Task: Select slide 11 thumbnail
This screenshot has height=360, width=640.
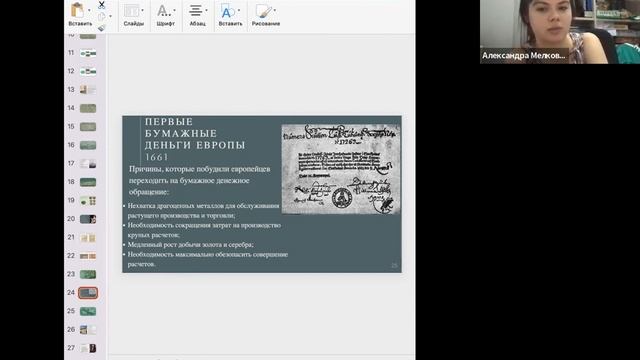Action: pos(88,53)
